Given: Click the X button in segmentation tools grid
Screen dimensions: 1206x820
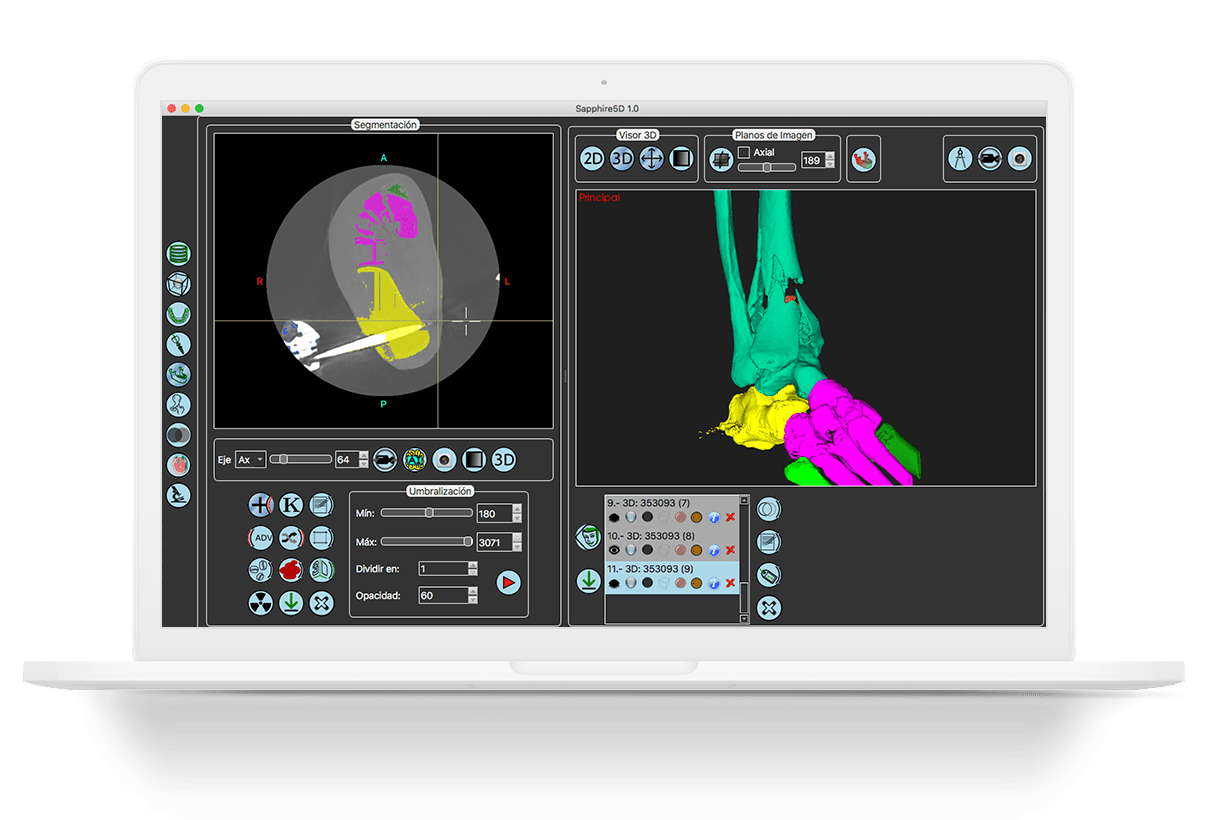Looking at the screenshot, I should coord(321,603).
